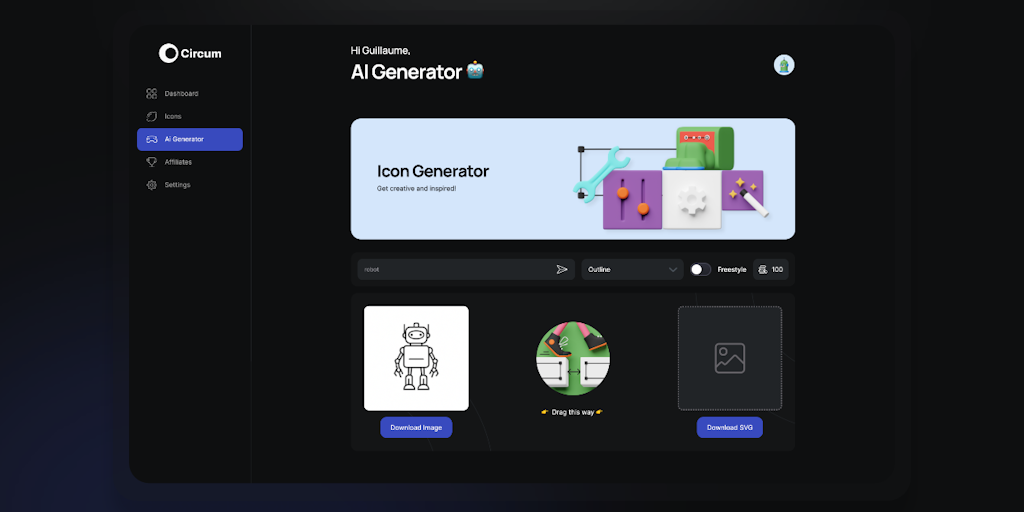Select AI Generator in sidebar

coord(189,139)
